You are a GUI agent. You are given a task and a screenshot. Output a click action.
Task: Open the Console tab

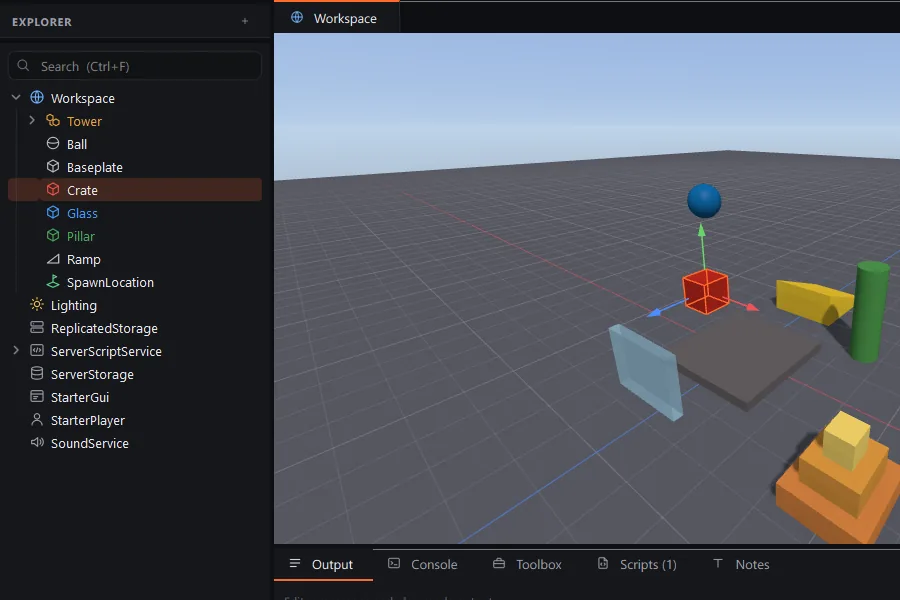[423, 564]
